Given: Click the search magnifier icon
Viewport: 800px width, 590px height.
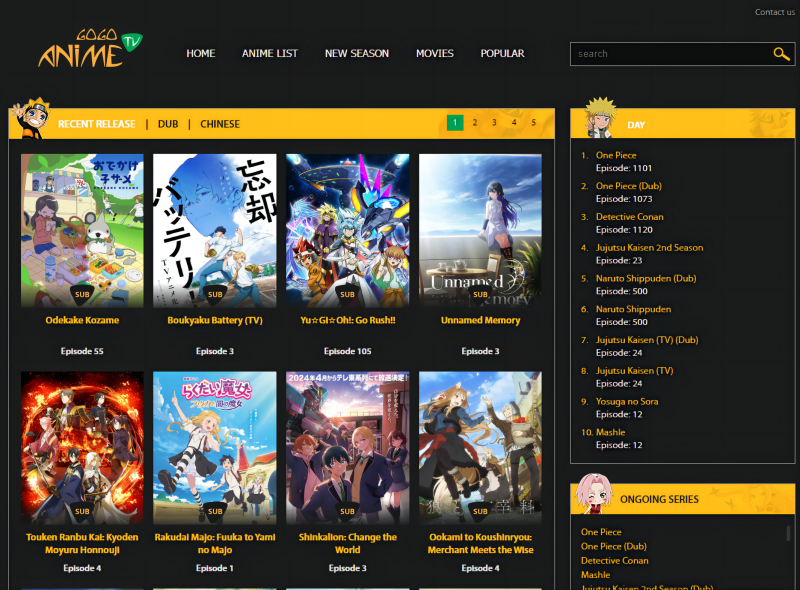Looking at the screenshot, I should pos(782,54).
